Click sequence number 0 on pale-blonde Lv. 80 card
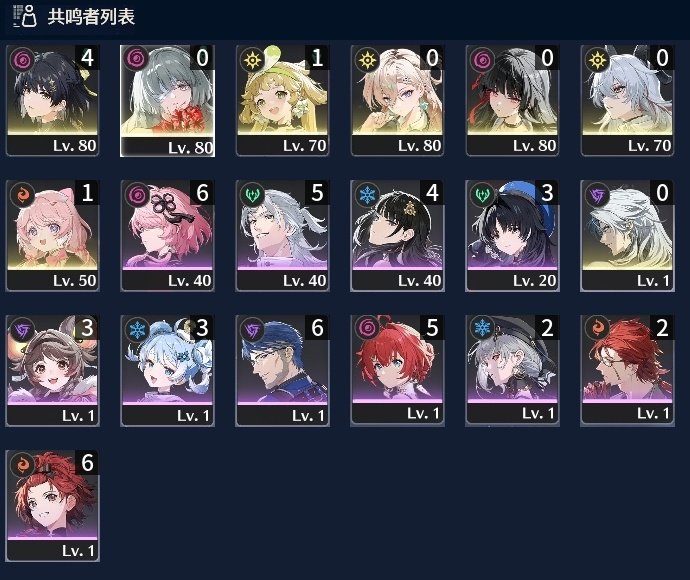Image resolution: width=690 pixels, height=580 pixels. tap(432, 58)
